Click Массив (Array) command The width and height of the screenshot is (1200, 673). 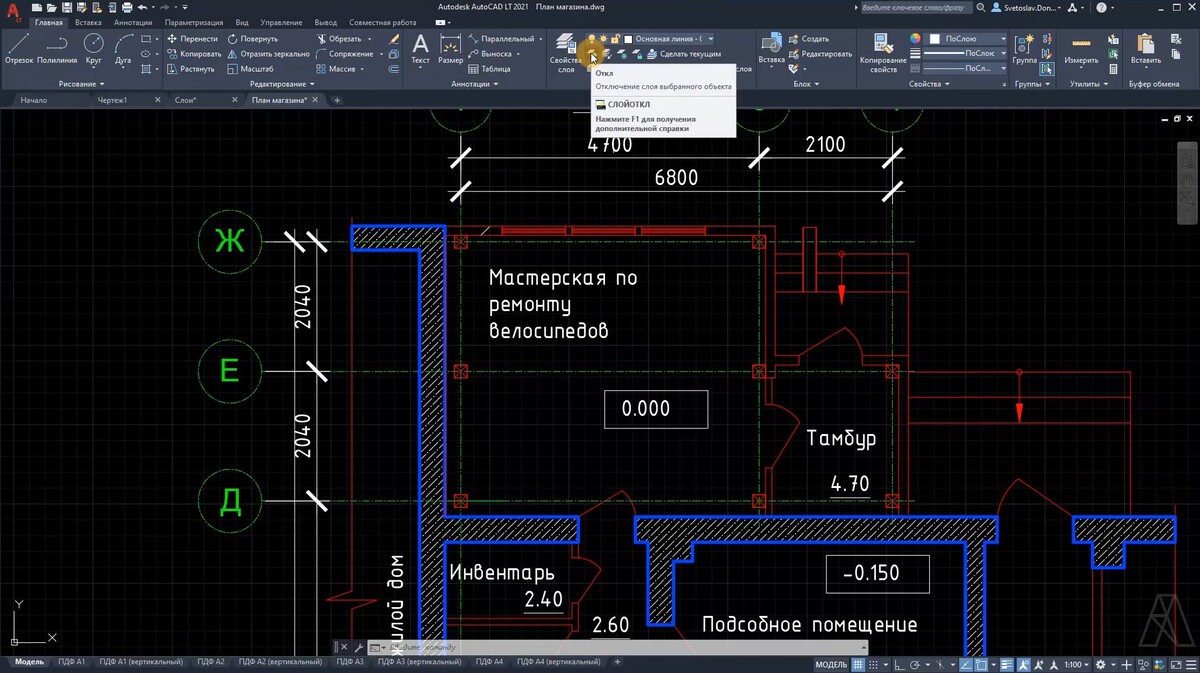coord(335,69)
